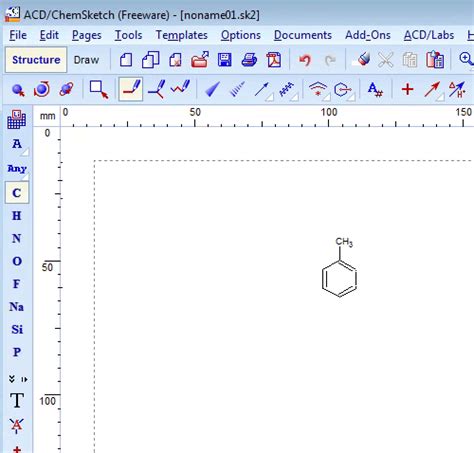Click the zoom in magnifier

coord(466,60)
